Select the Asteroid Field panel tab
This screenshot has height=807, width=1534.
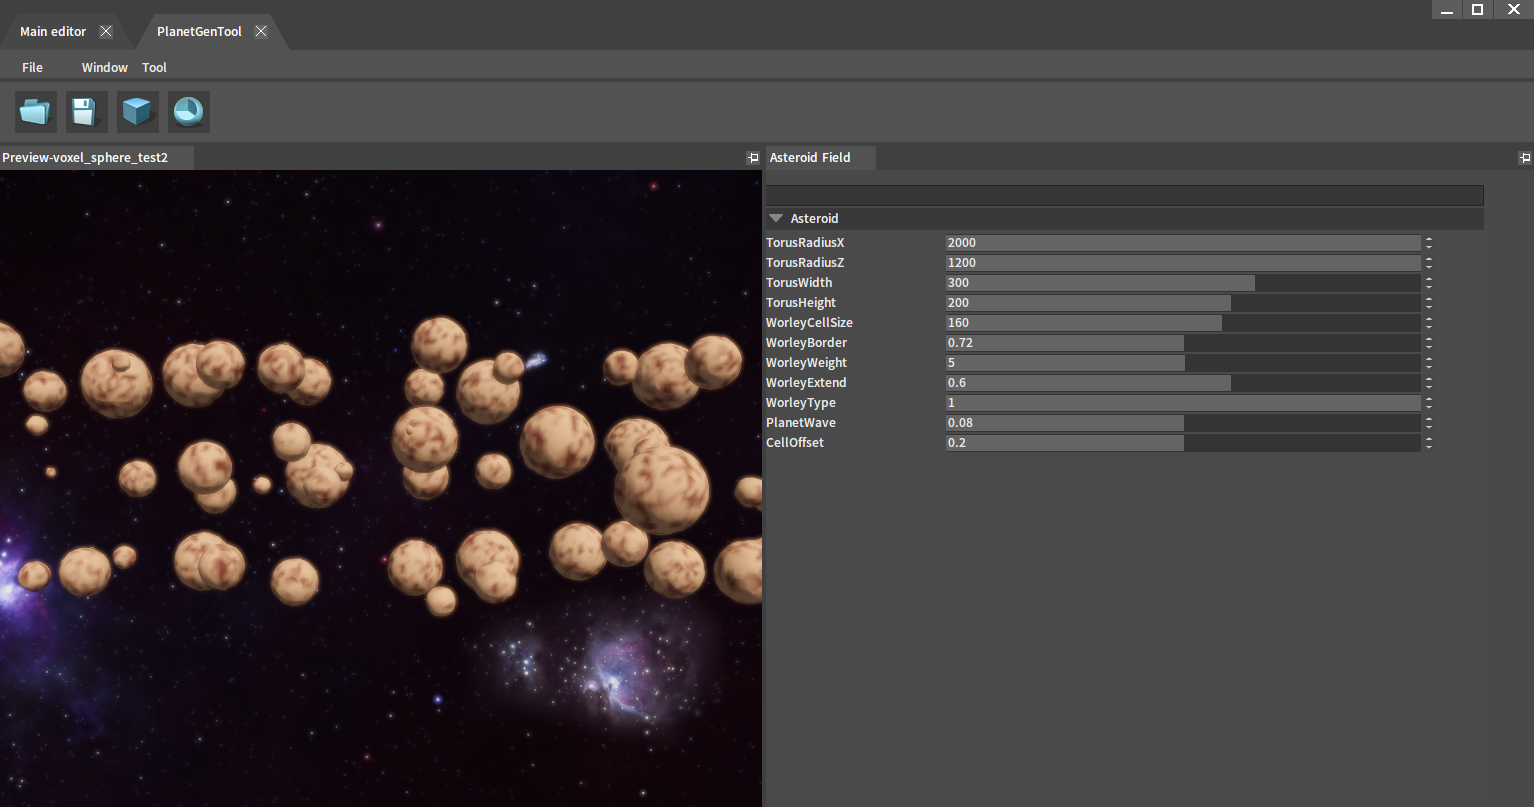(810, 158)
